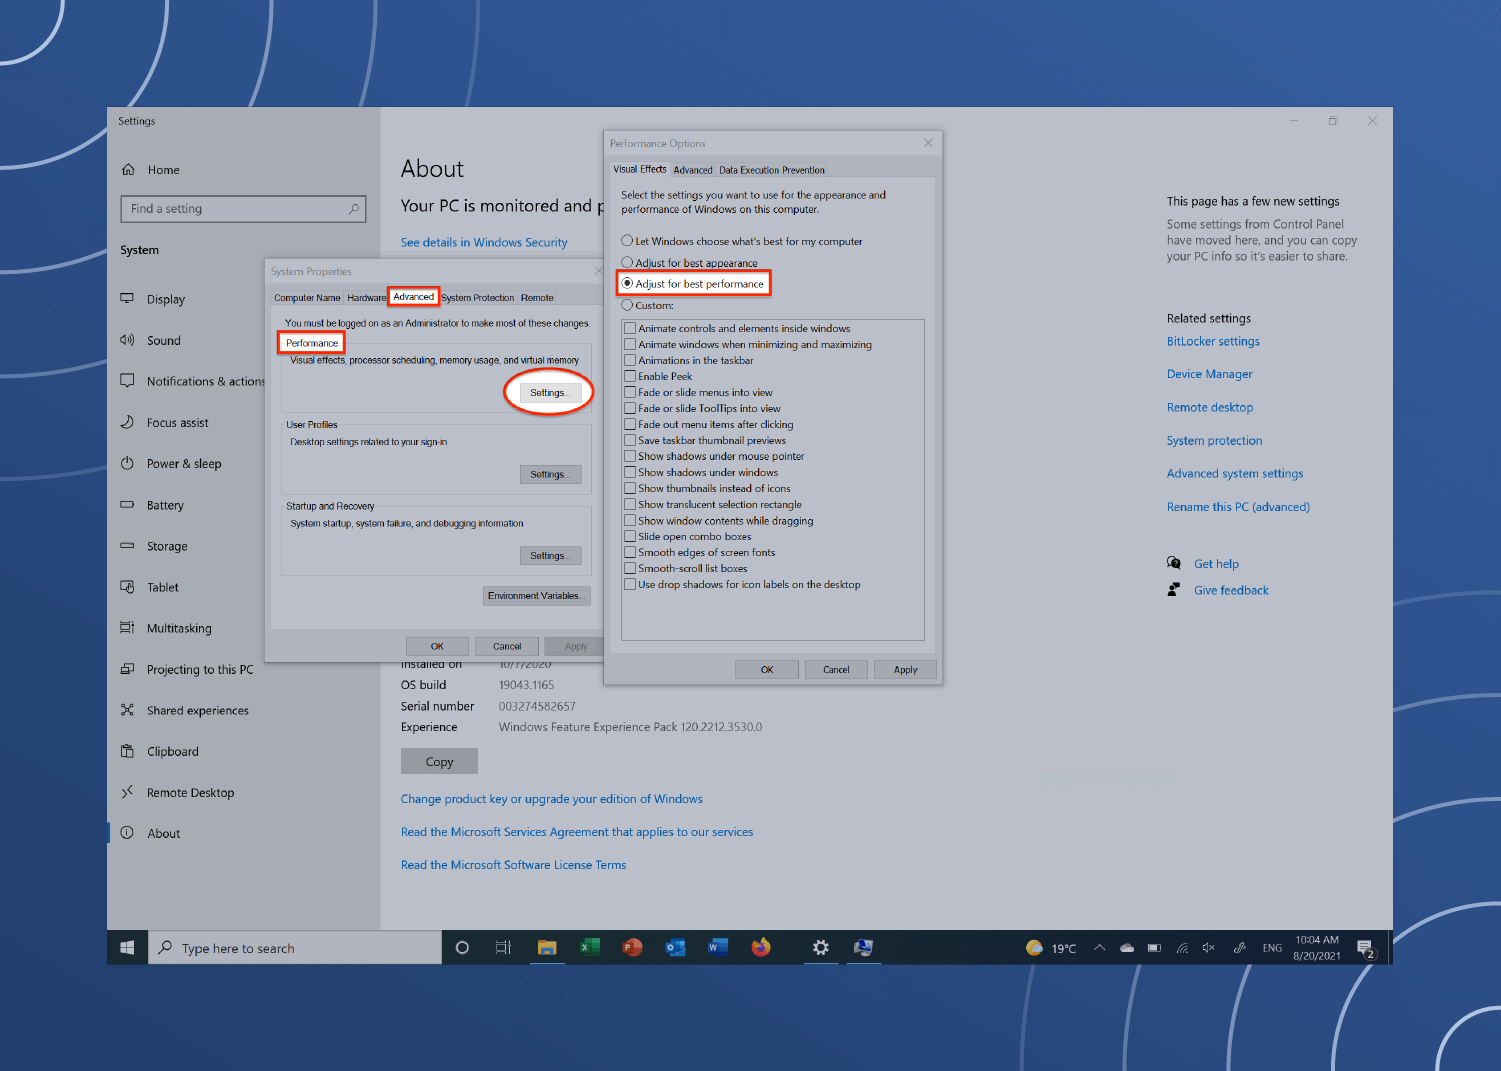Expand hidden icons in the system tray

coord(1099,947)
